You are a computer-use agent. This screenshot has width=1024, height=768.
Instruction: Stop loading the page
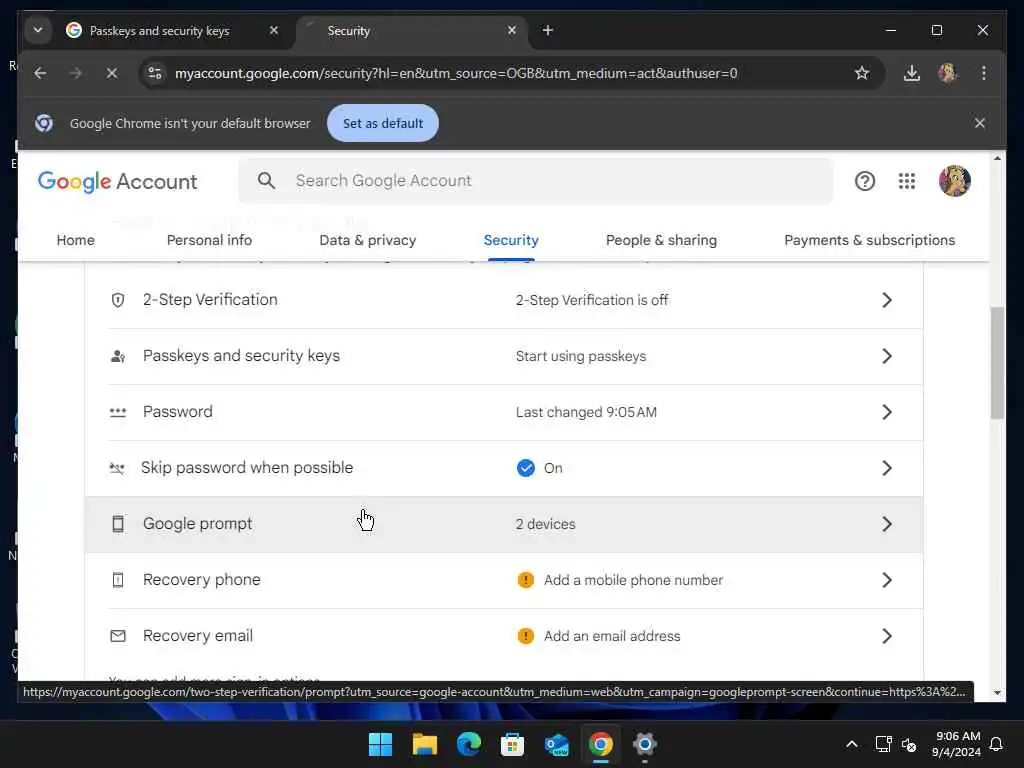112,73
